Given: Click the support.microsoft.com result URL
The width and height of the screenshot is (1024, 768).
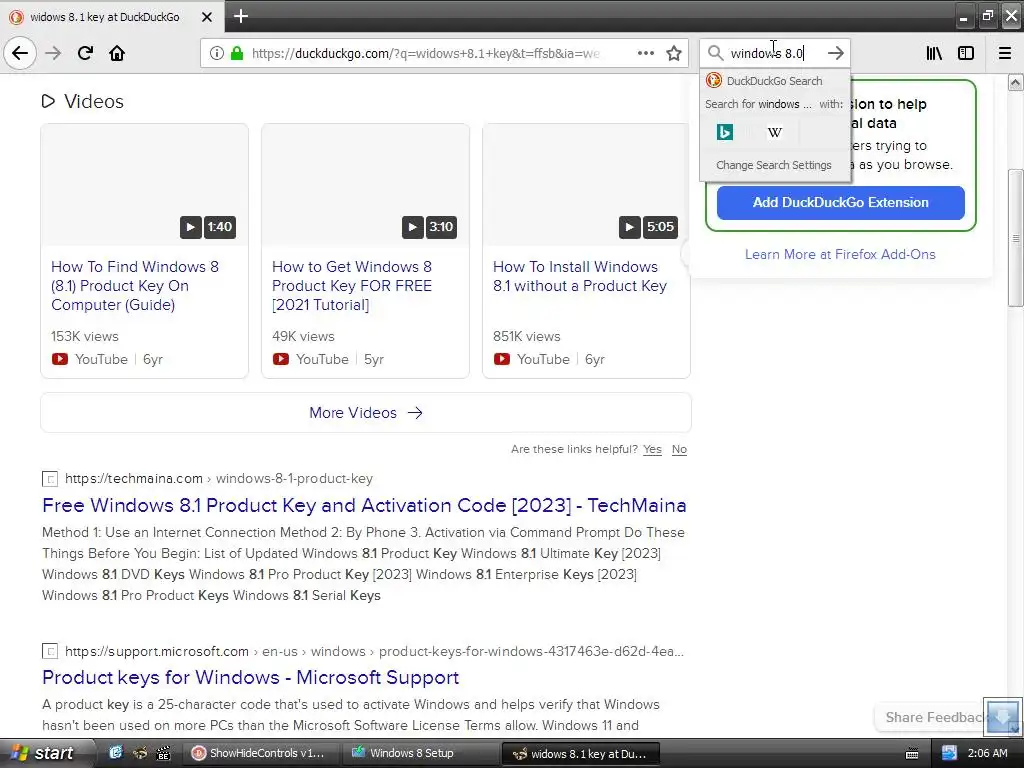Looking at the screenshot, I should pos(374,652).
